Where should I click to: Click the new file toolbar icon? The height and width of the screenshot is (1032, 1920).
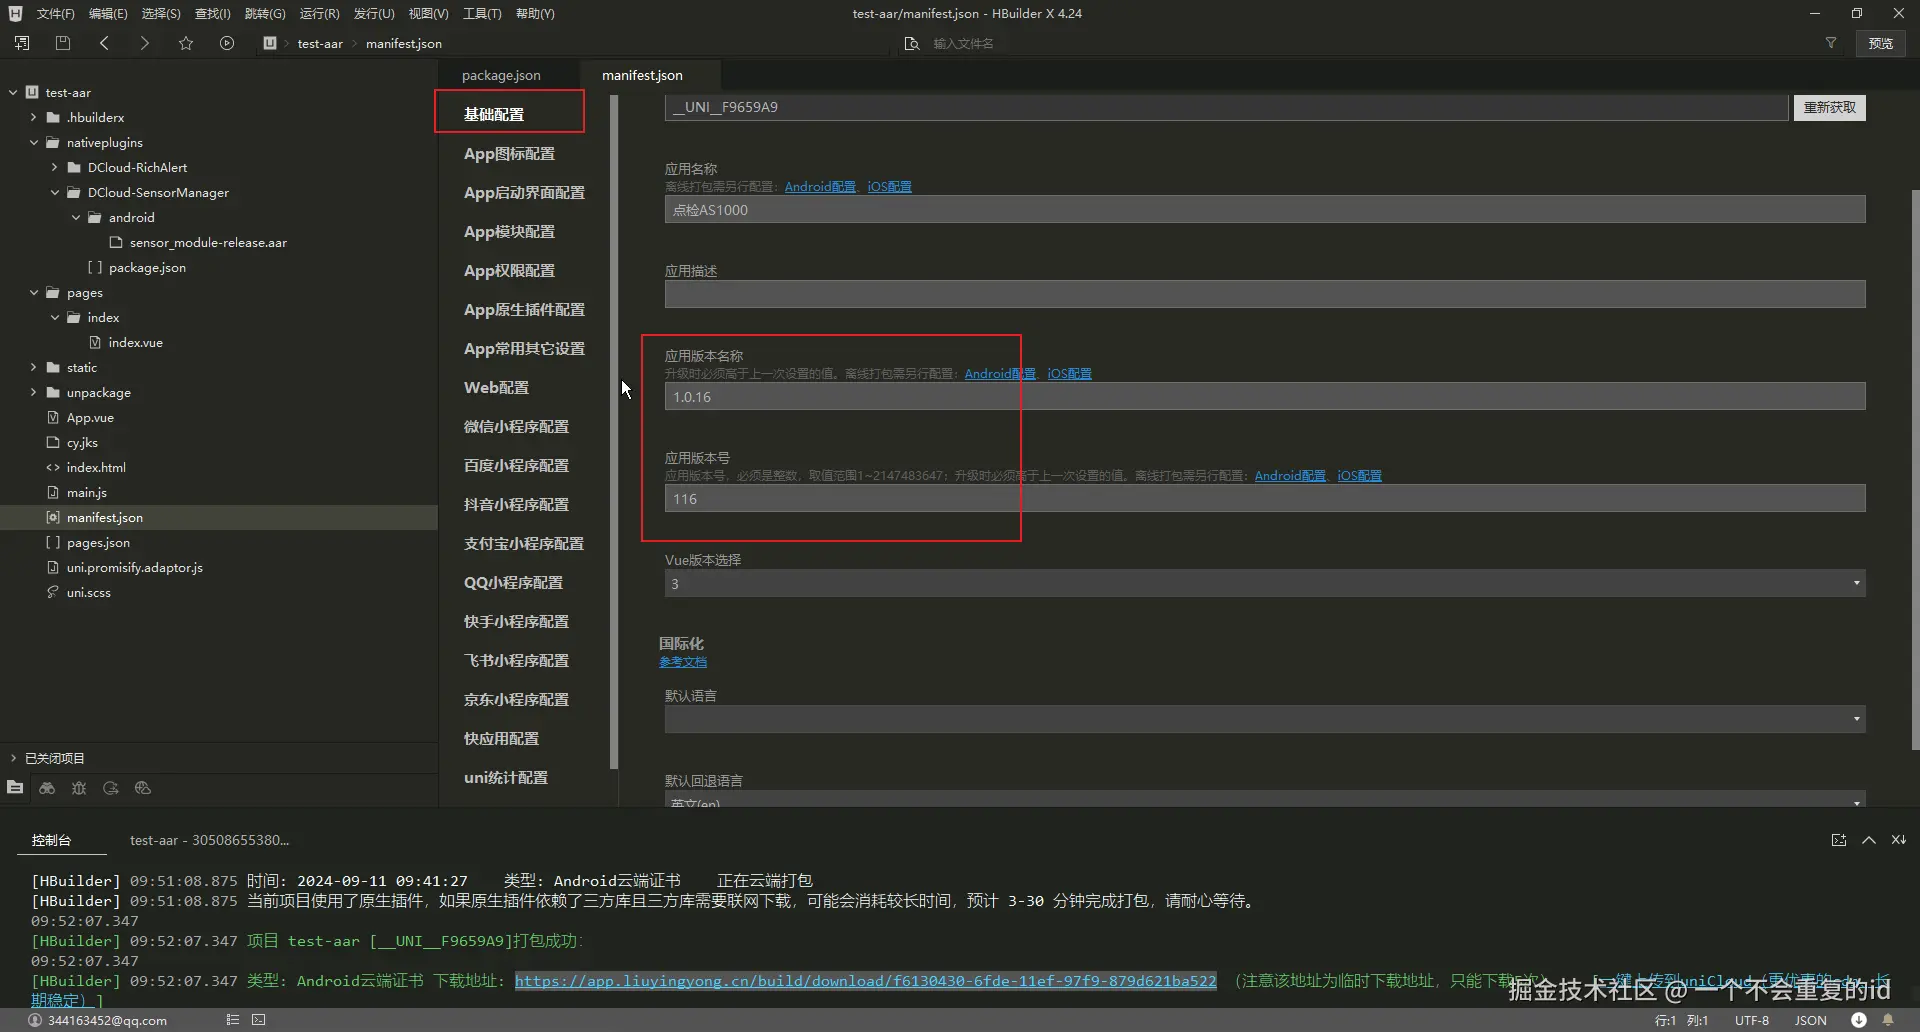pos(22,43)
